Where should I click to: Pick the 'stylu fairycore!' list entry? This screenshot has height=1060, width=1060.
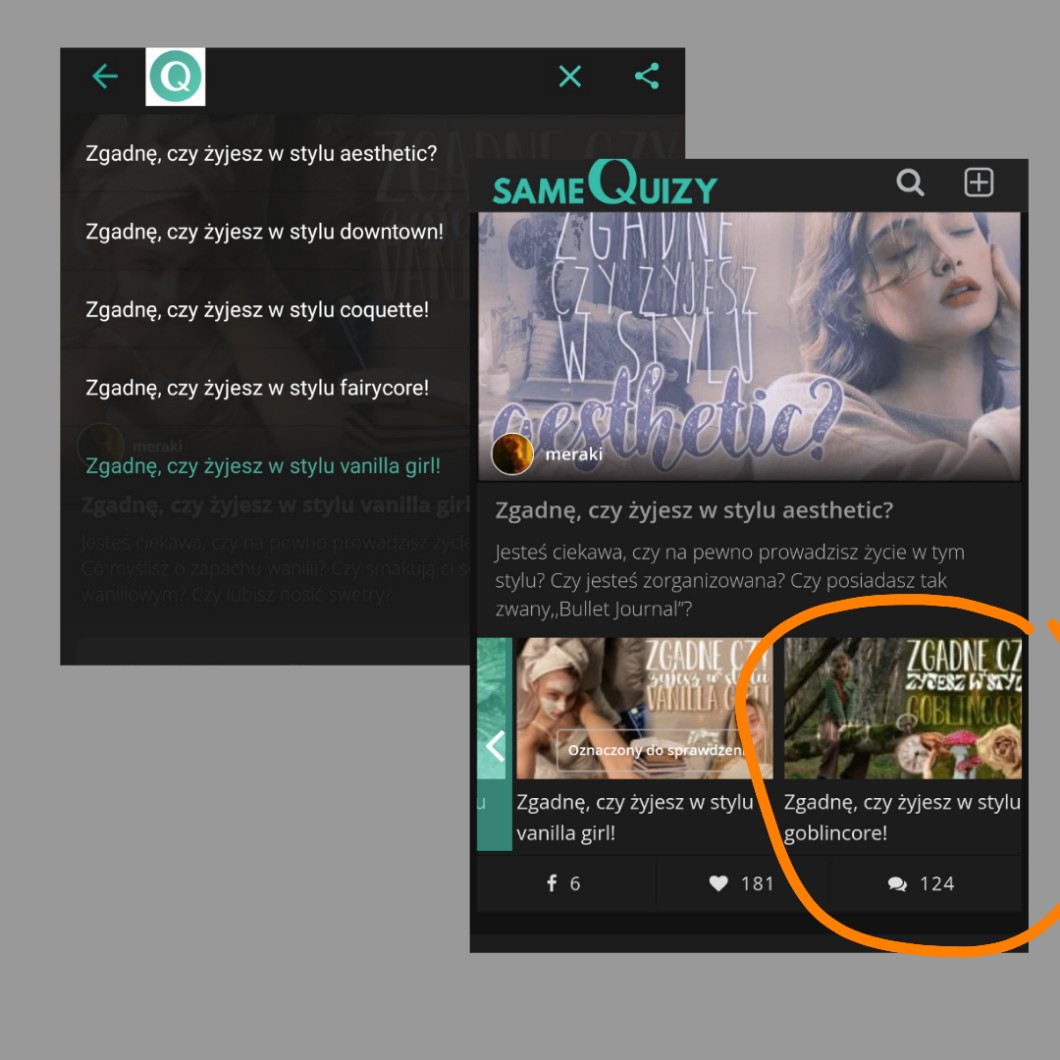point(257,388)
